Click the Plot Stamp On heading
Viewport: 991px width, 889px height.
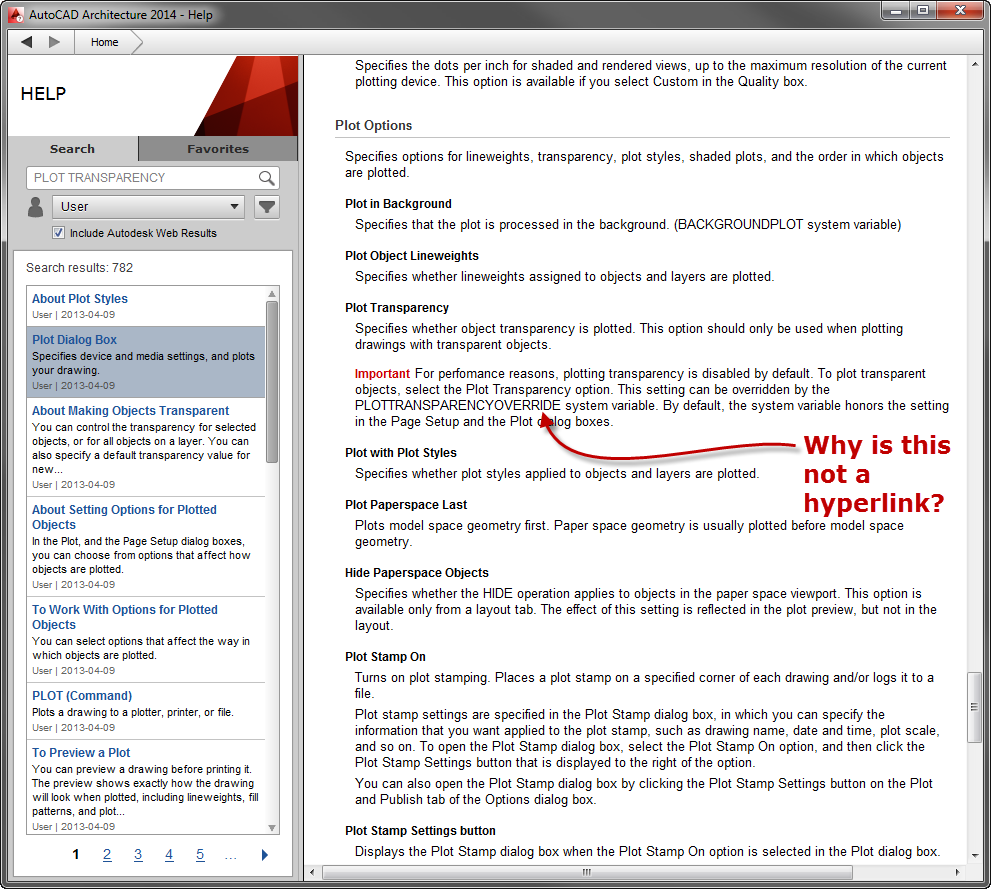(x=386, y=657)
